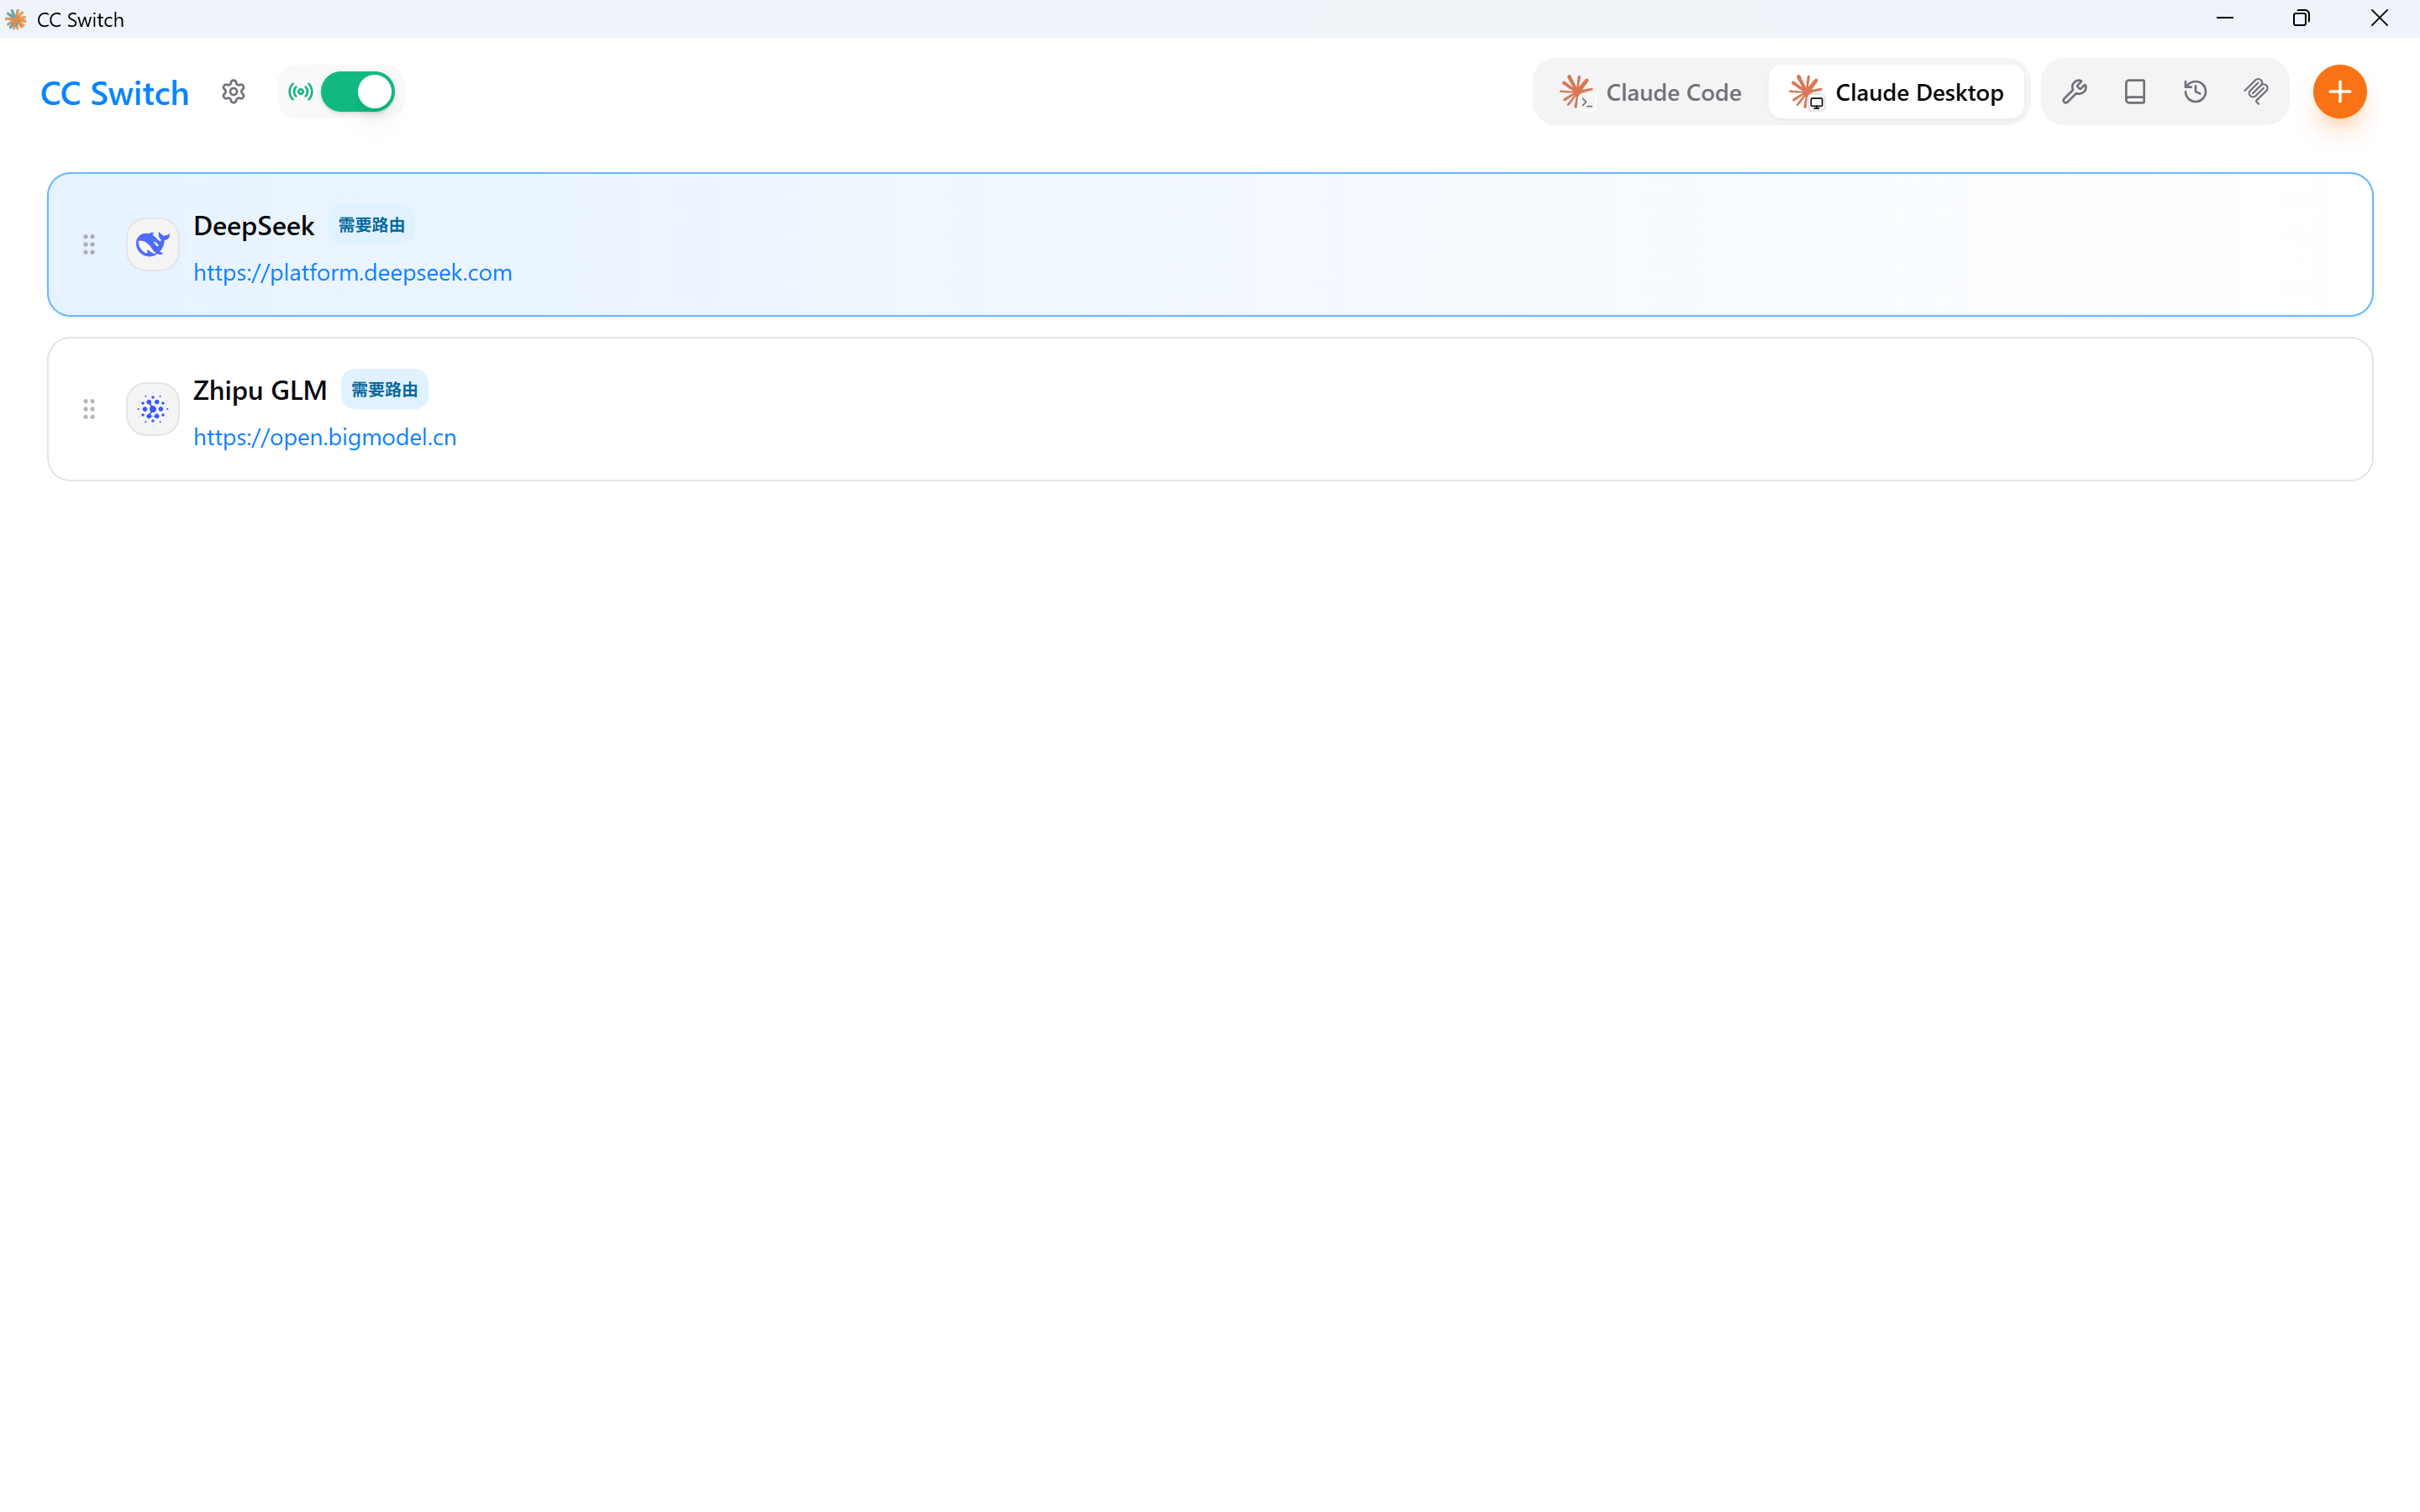Grab the drag handle on the DeepSeek row
The image size is (2420, 1512).
pyautogui.click(x=89, y=244)
